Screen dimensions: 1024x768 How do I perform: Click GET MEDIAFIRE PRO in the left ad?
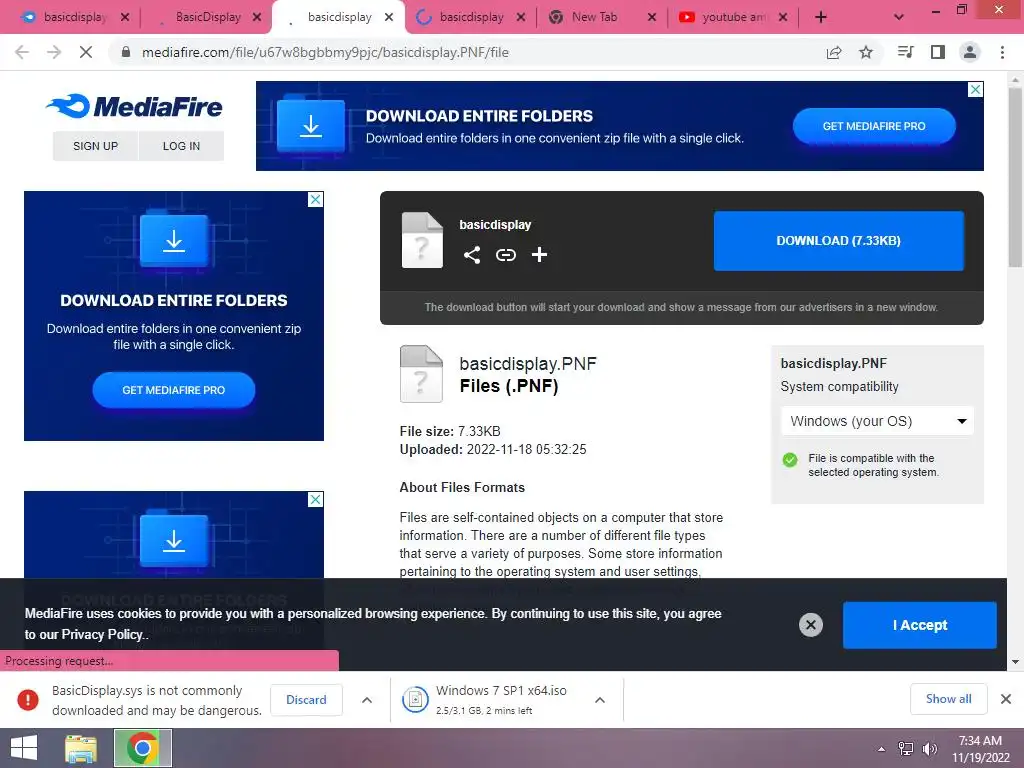click(174, 390)
